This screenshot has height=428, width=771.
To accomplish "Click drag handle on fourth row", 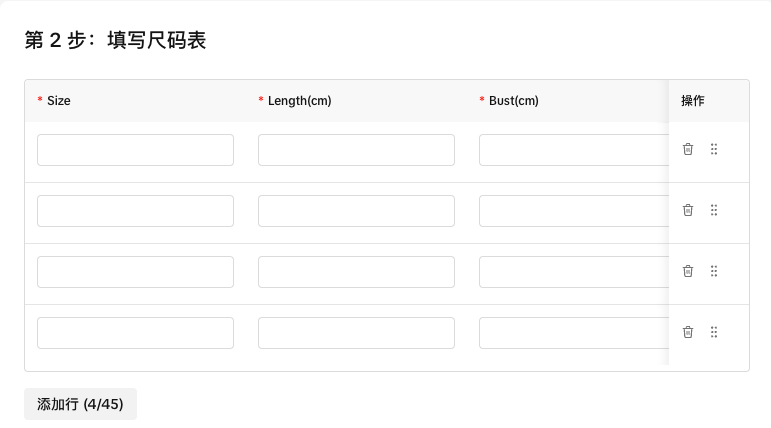I will coord(714,332).
